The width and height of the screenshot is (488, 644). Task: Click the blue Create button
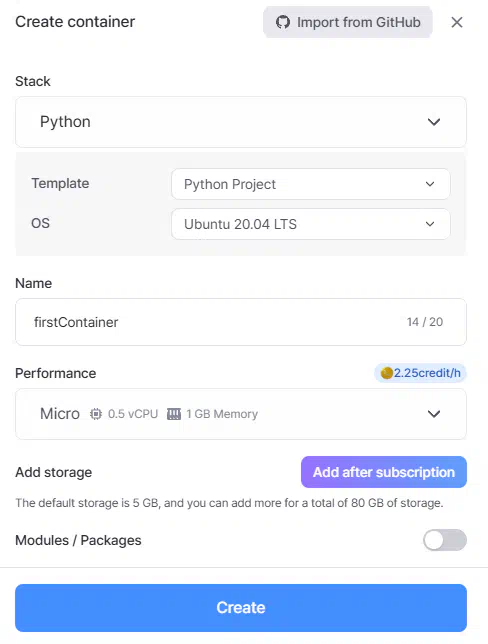(x=241, y=608)
